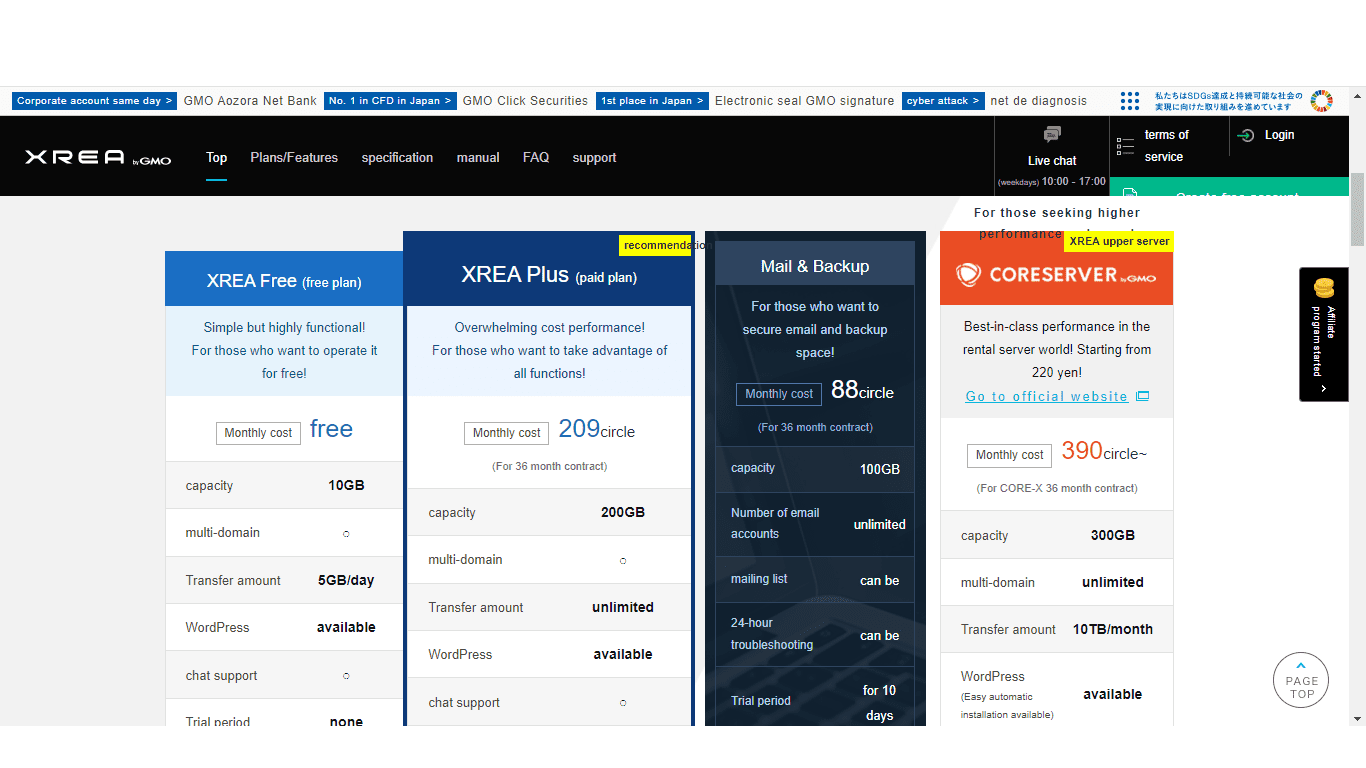Open the specification menu item

pyautogui.click(x=397, y=158)
